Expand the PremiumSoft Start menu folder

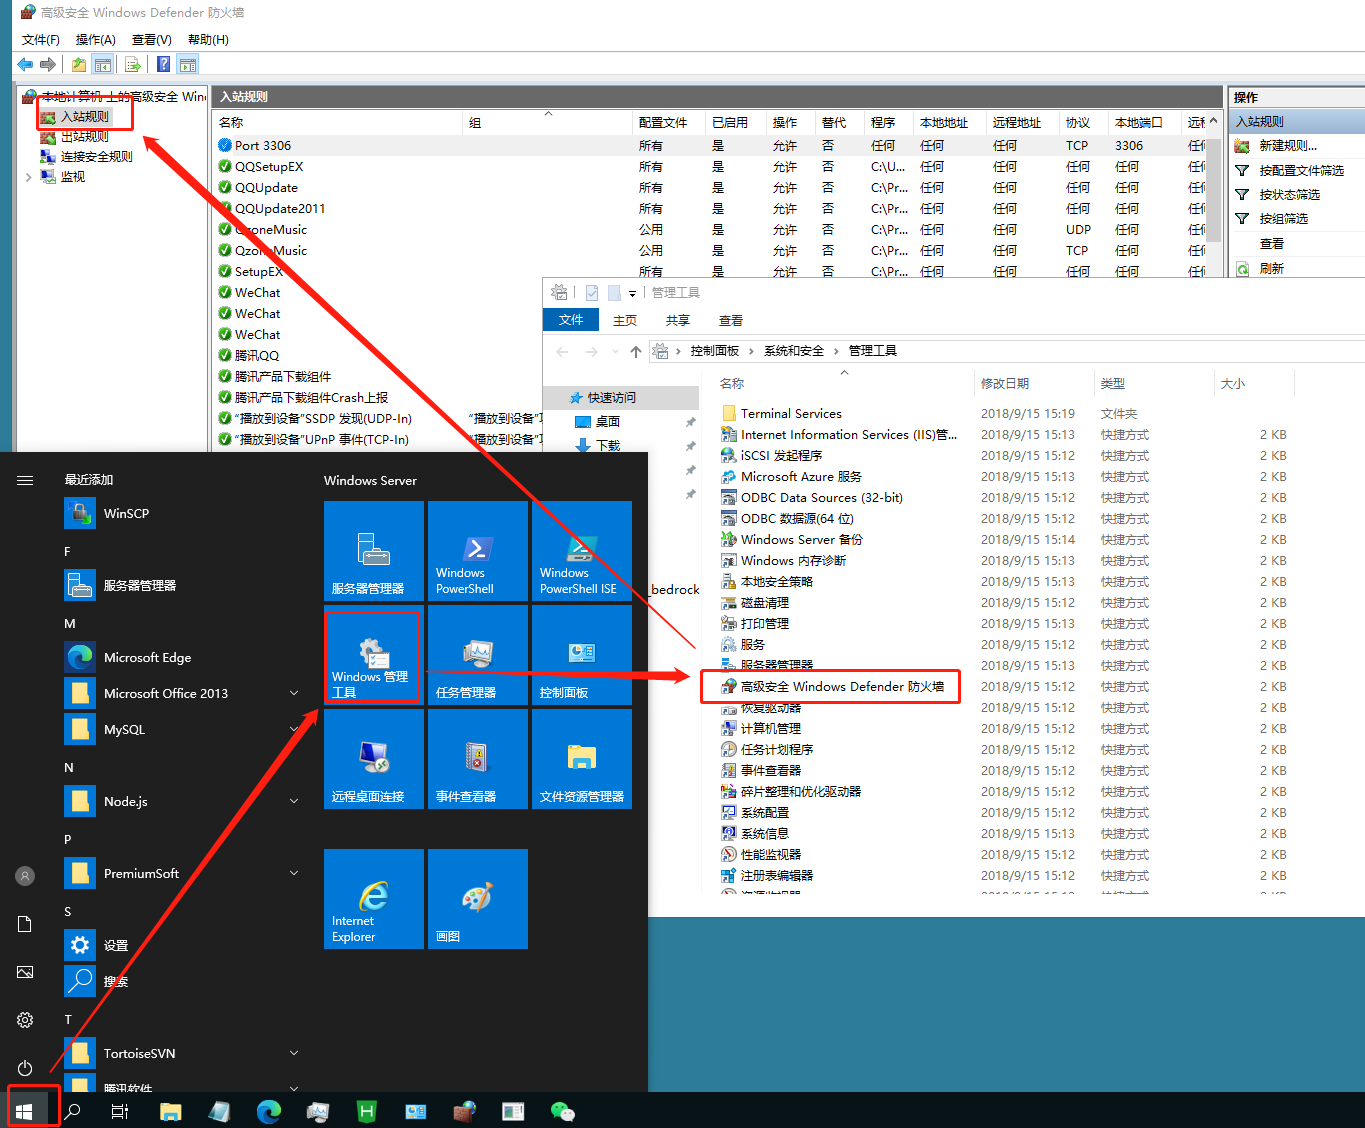coord(294,874)
